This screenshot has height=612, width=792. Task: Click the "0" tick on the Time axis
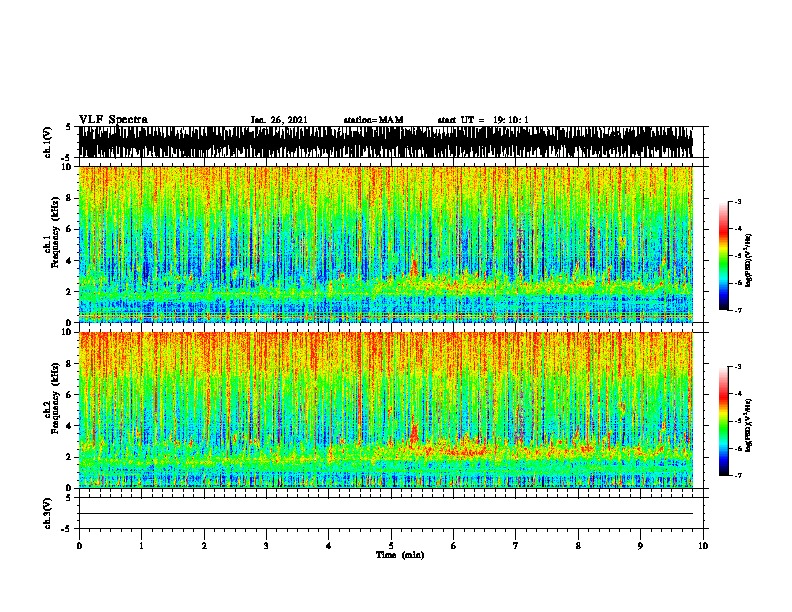79,546
